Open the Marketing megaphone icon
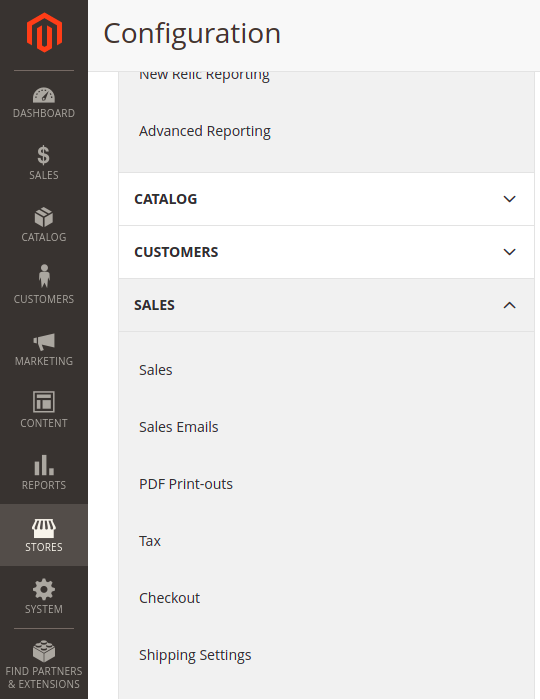The width and height of the screenshot is (540, 700). click(x=44, y=342)
